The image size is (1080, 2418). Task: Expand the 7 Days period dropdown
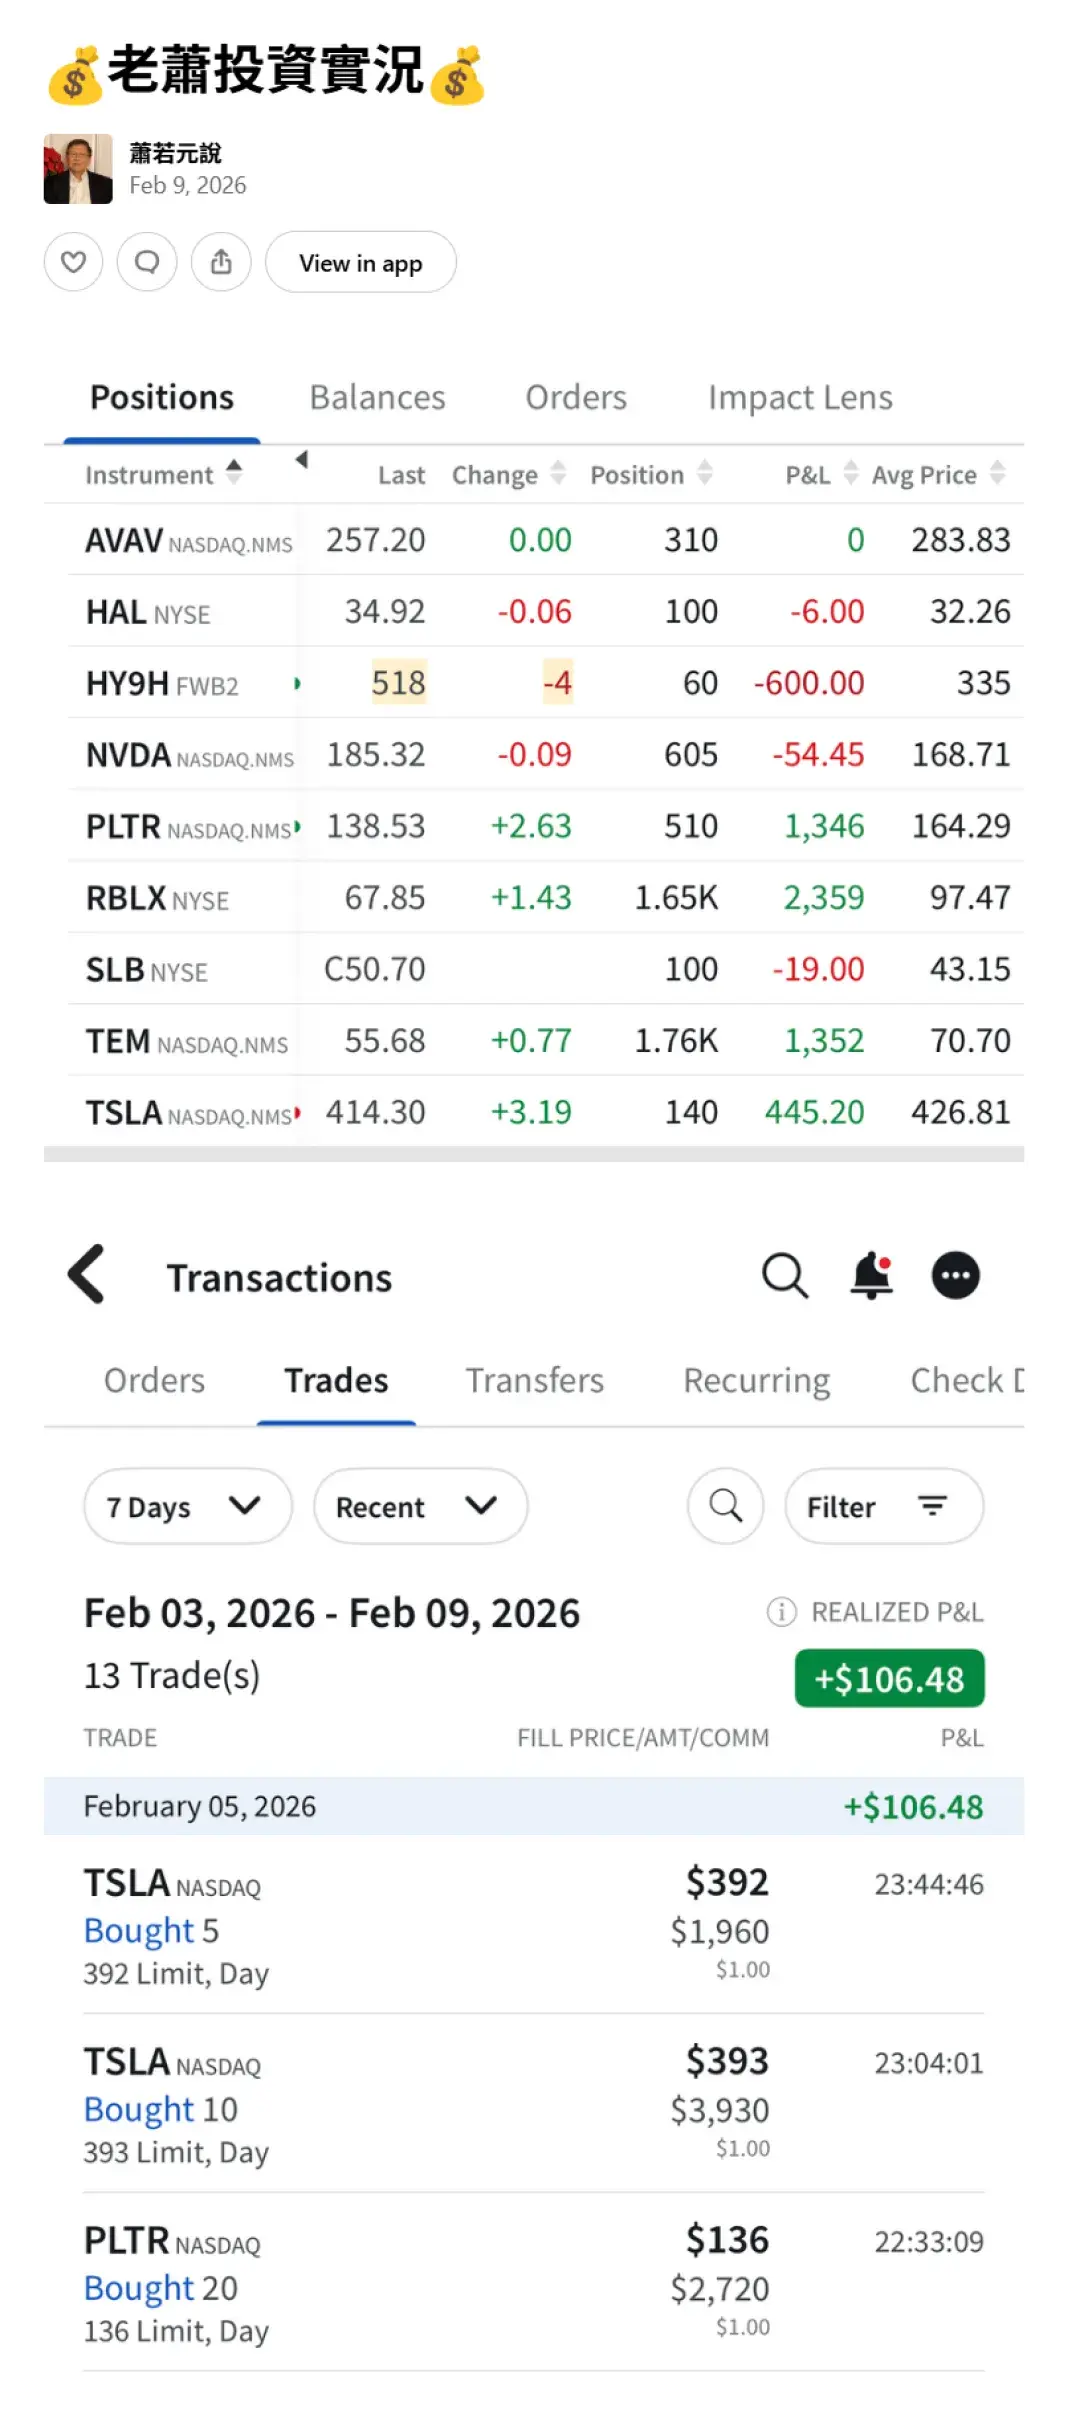tap(188, 1506)
